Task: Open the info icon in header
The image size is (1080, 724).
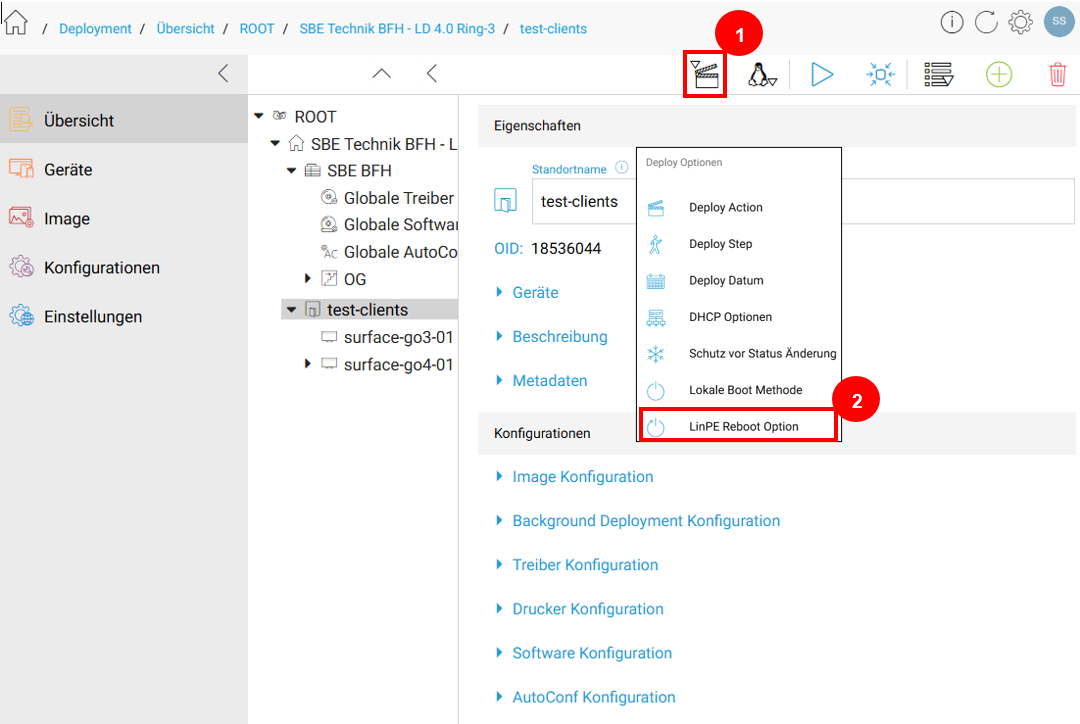Action: (x=952, y=23)
